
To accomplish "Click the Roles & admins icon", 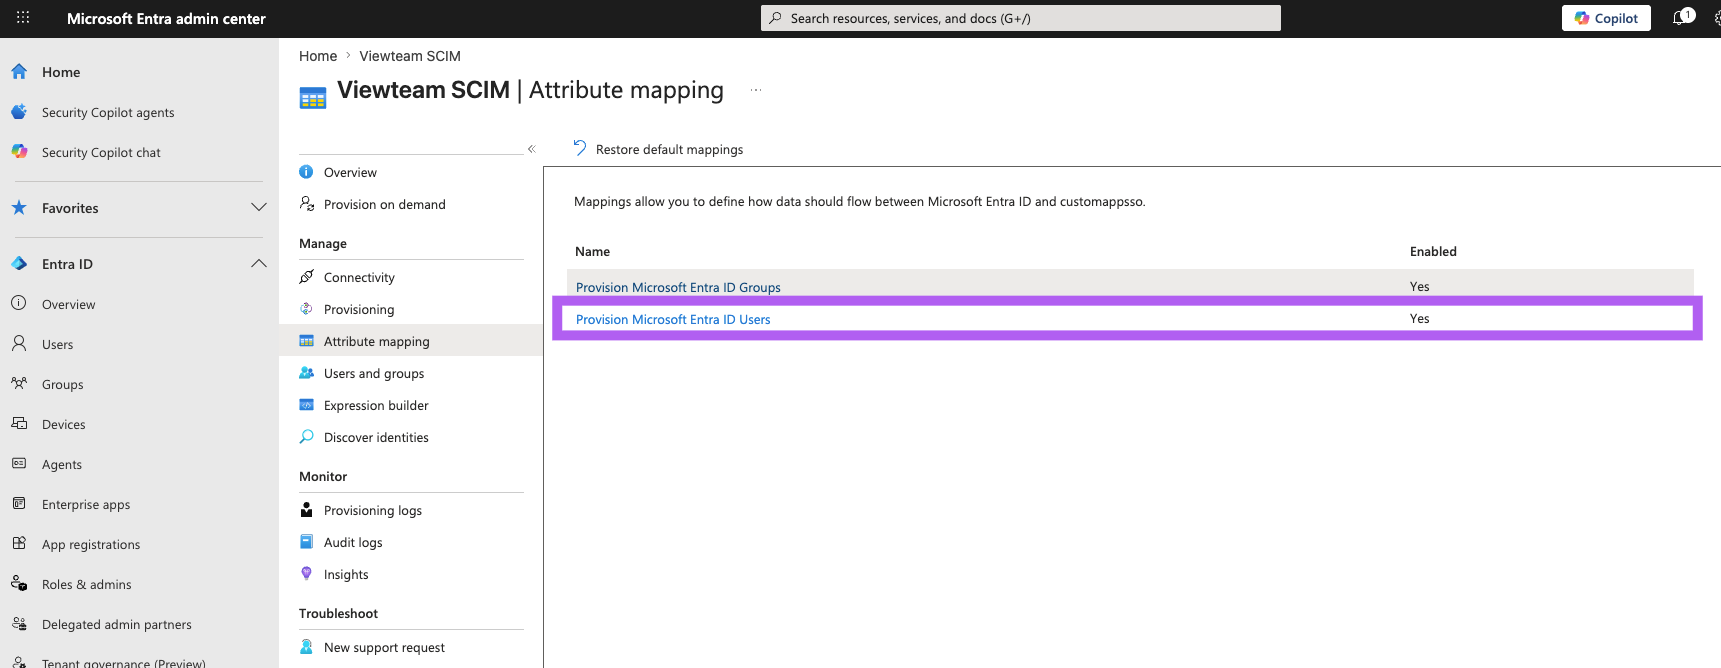I will tap(19, 584).
